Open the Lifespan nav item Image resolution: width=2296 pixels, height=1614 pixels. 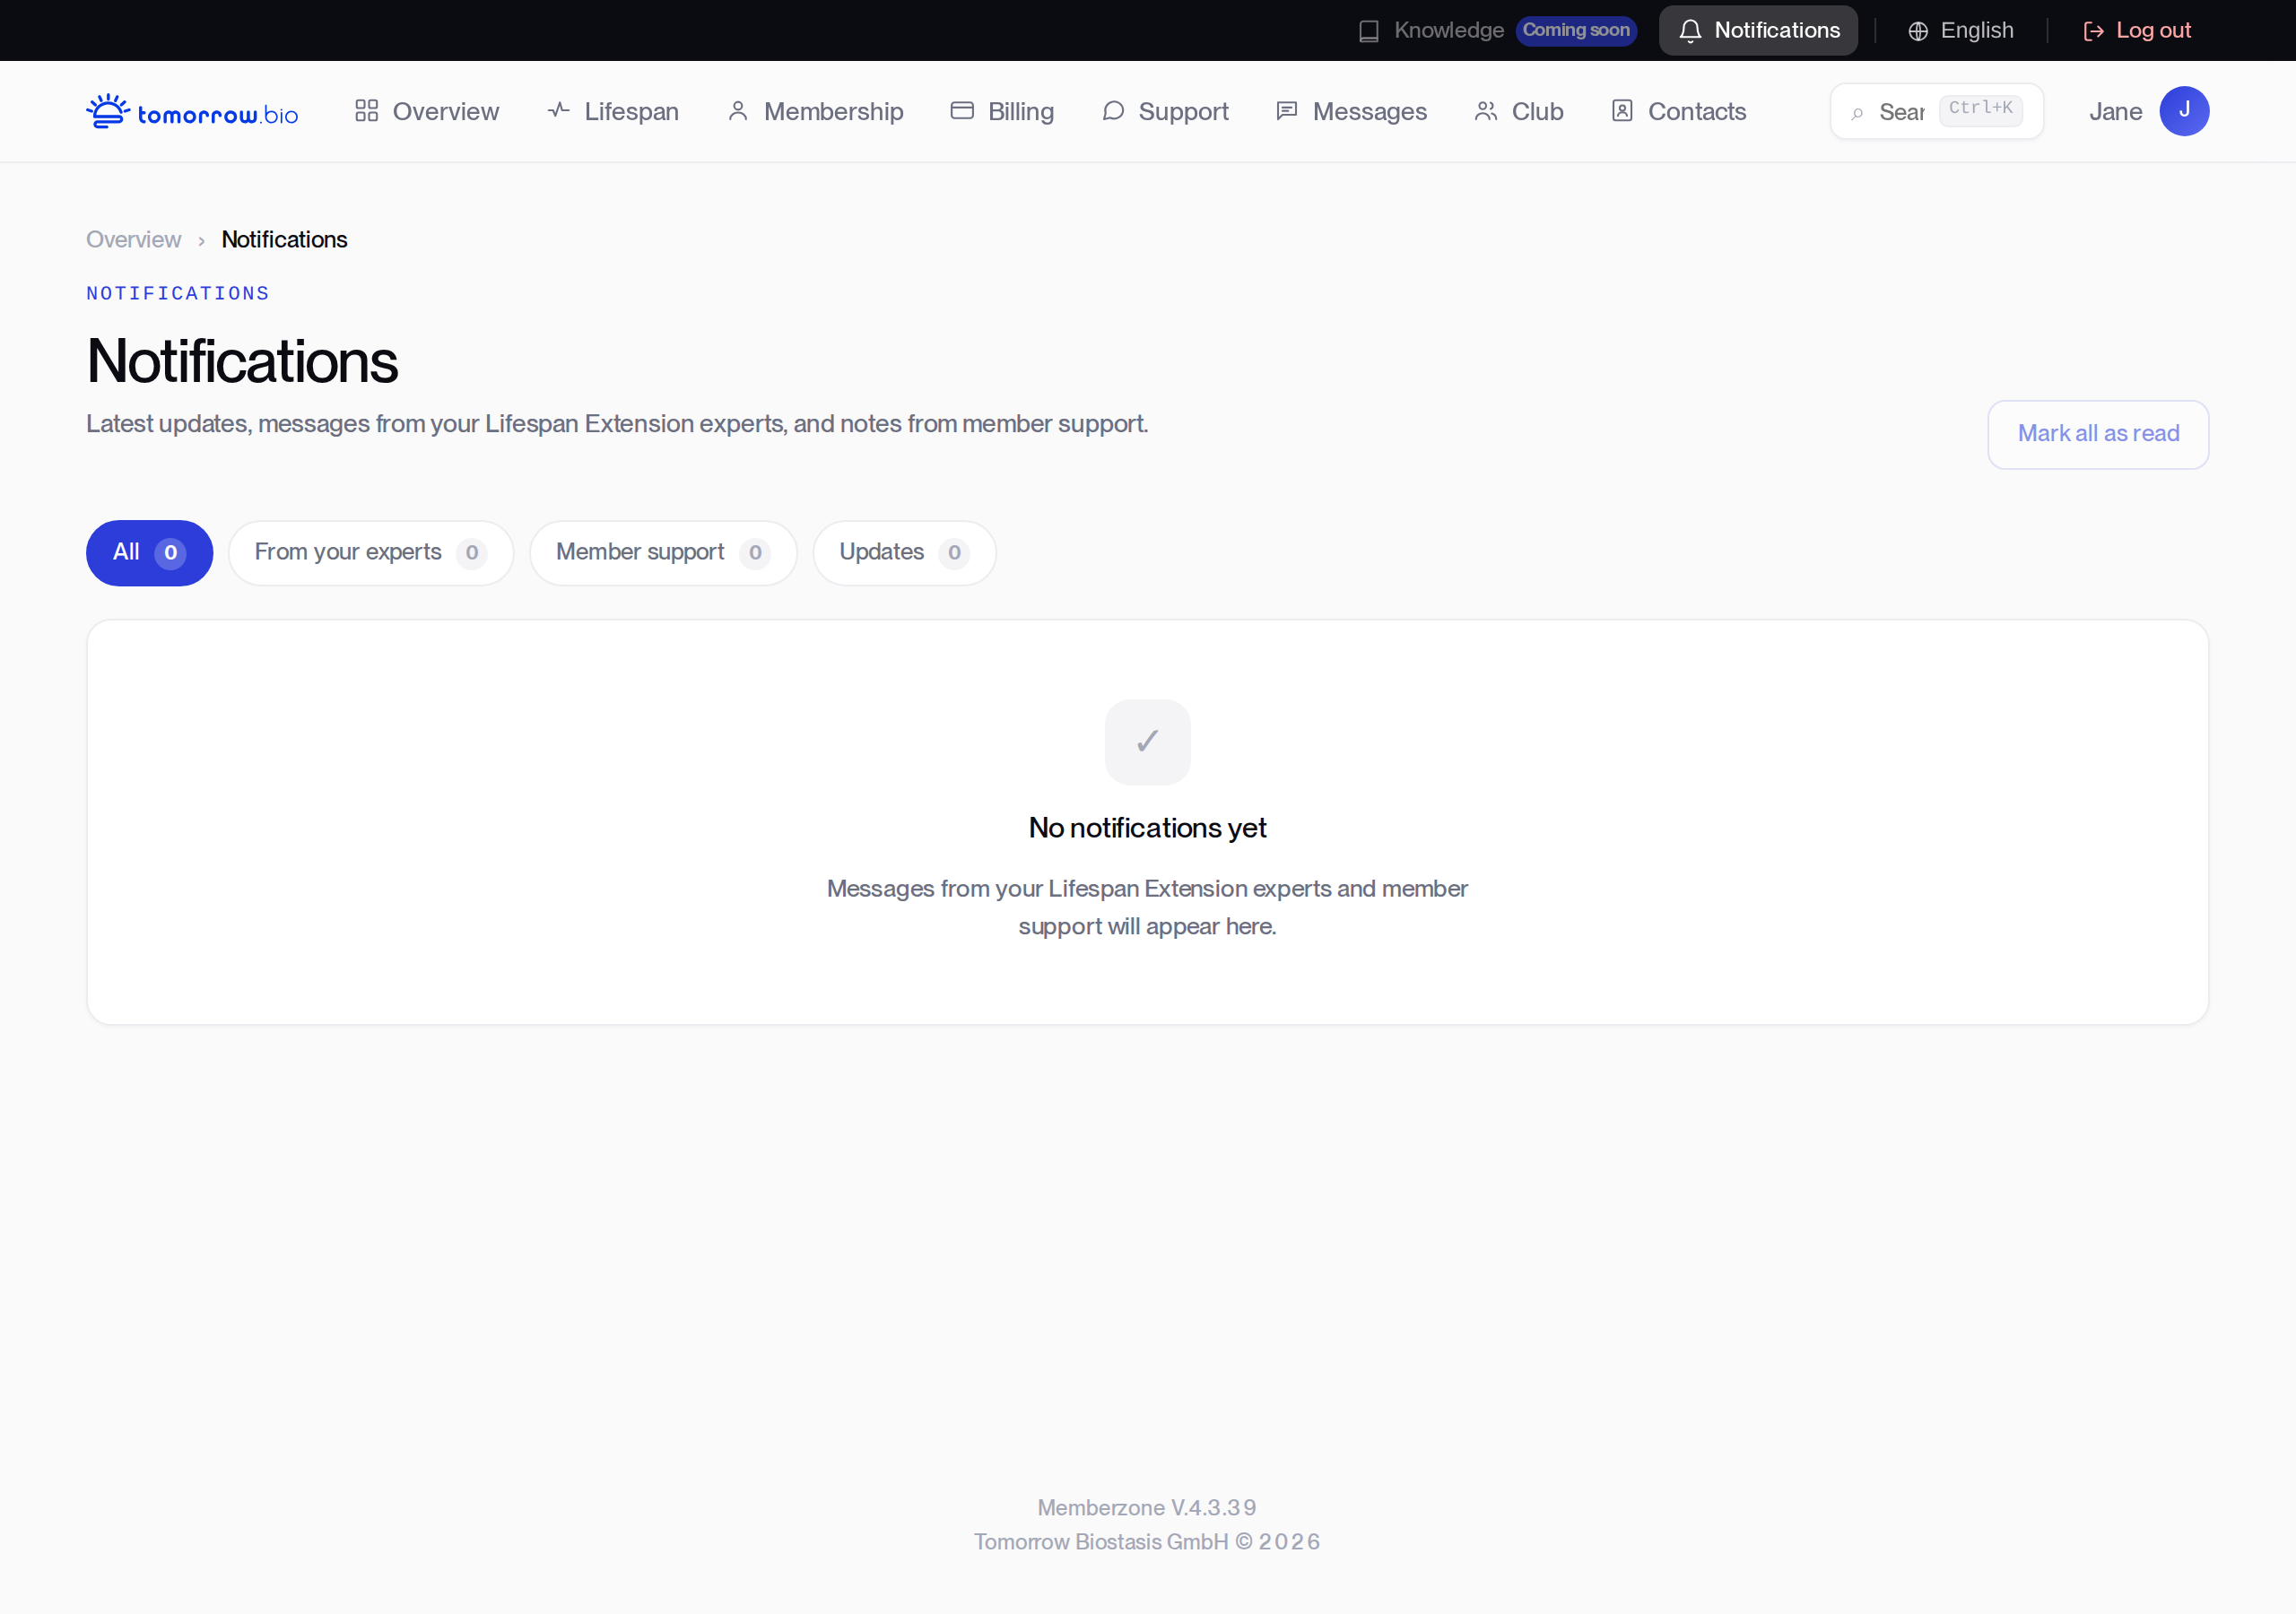pyautogui.click(x=613, y=111)
